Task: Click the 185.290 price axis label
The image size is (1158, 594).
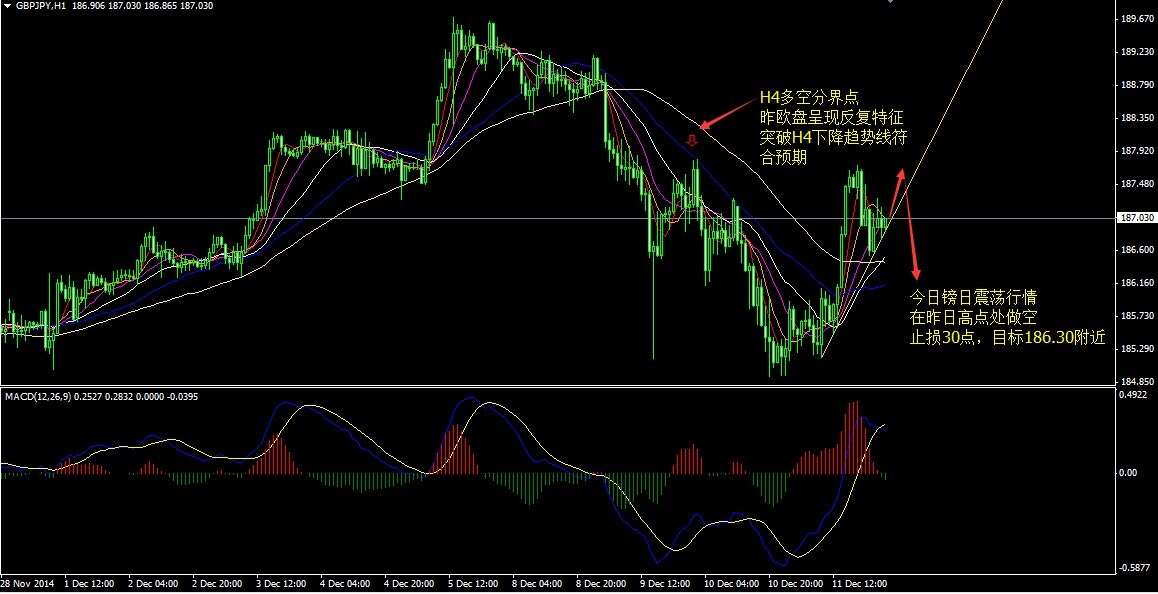Action: pyautogui.click(x=1138, y=349)
